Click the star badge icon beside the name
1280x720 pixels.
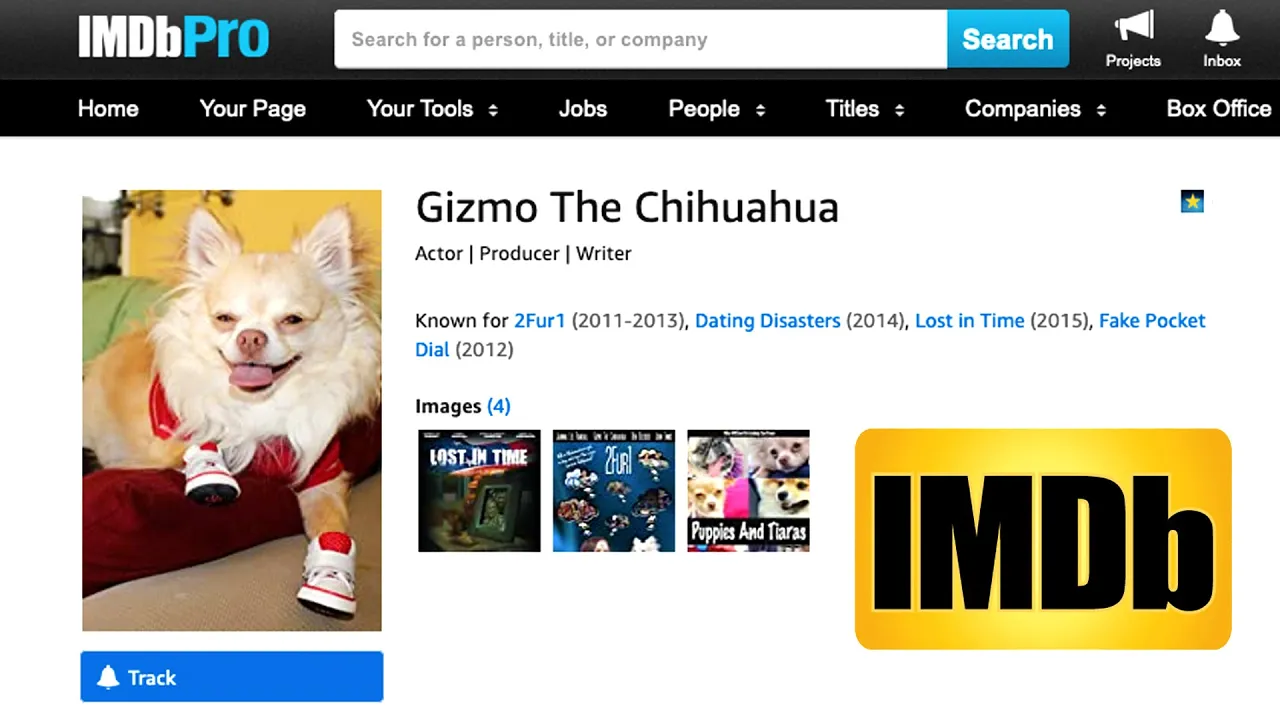[1192, 202]
